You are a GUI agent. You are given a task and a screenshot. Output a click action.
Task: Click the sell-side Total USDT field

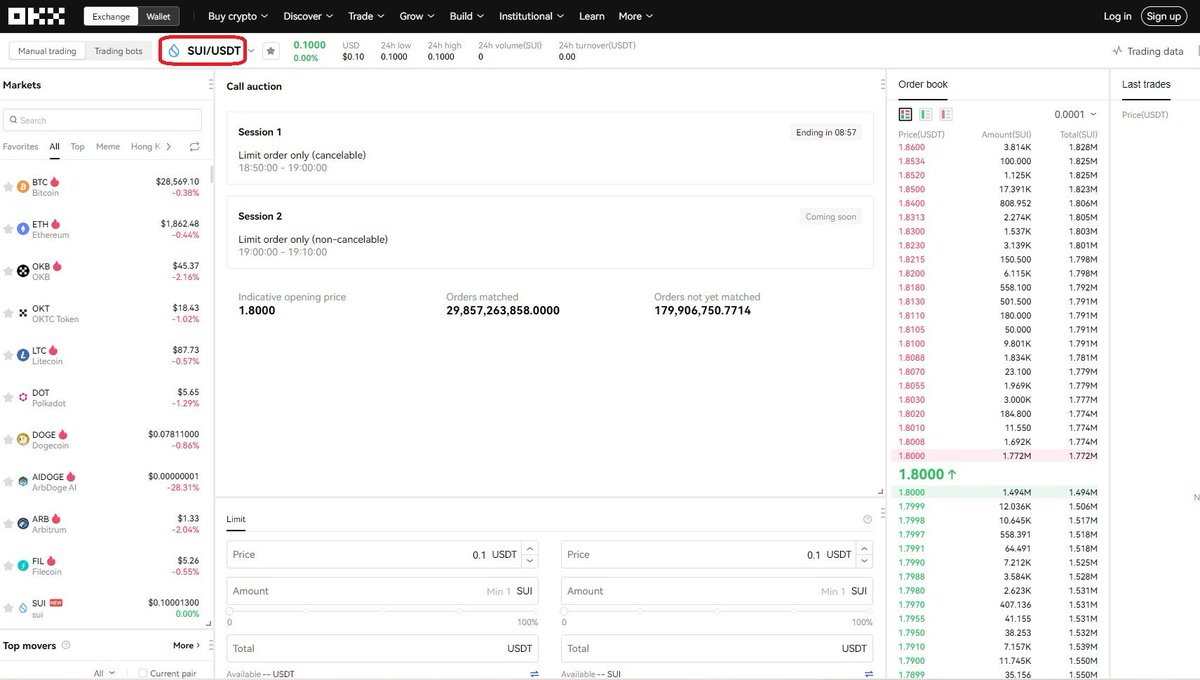[x=716, y=648]
